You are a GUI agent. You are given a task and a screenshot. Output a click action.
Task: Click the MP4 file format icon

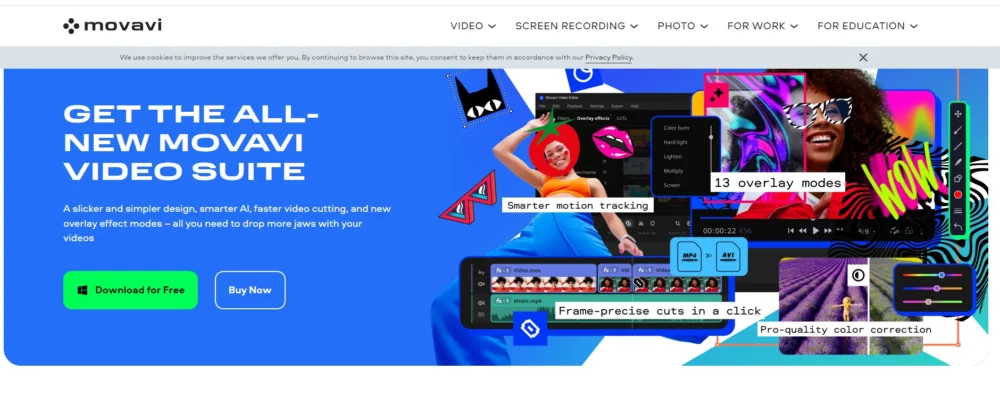click(x=689, y=256)
